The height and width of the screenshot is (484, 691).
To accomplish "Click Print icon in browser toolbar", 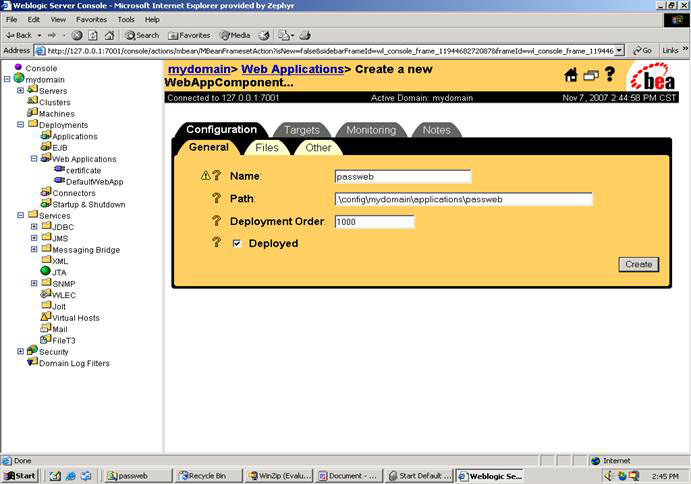I will coord(305,35).
